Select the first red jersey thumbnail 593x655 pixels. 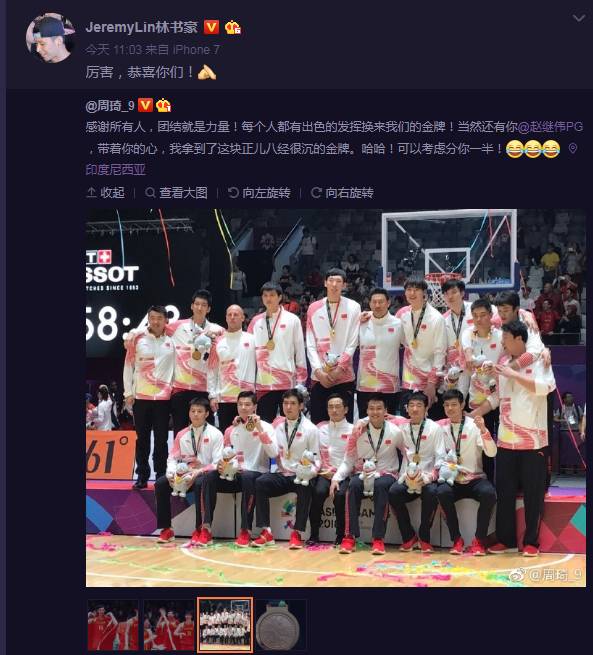click(113, 625)
